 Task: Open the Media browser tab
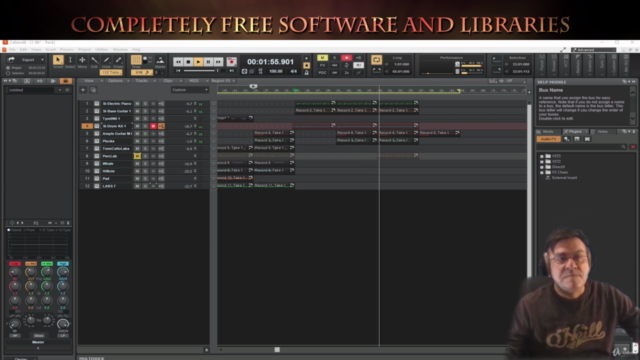pyautogui.click(x=548, y=131)
